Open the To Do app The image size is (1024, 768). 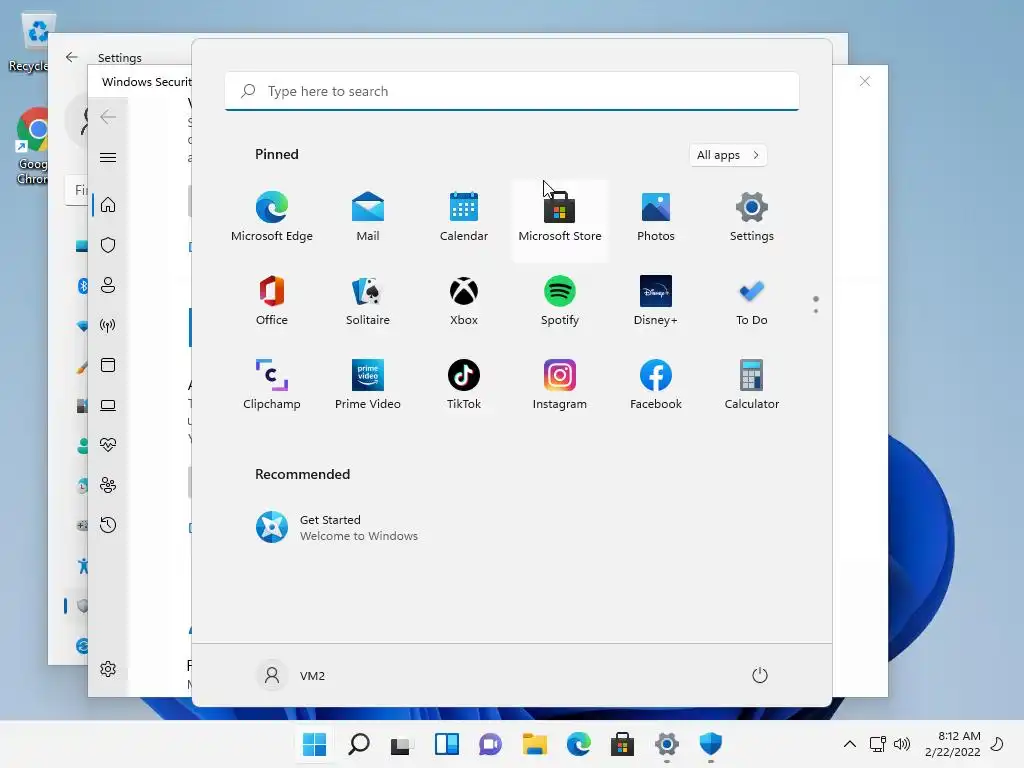pyautogui.click(x=752, y=301)
